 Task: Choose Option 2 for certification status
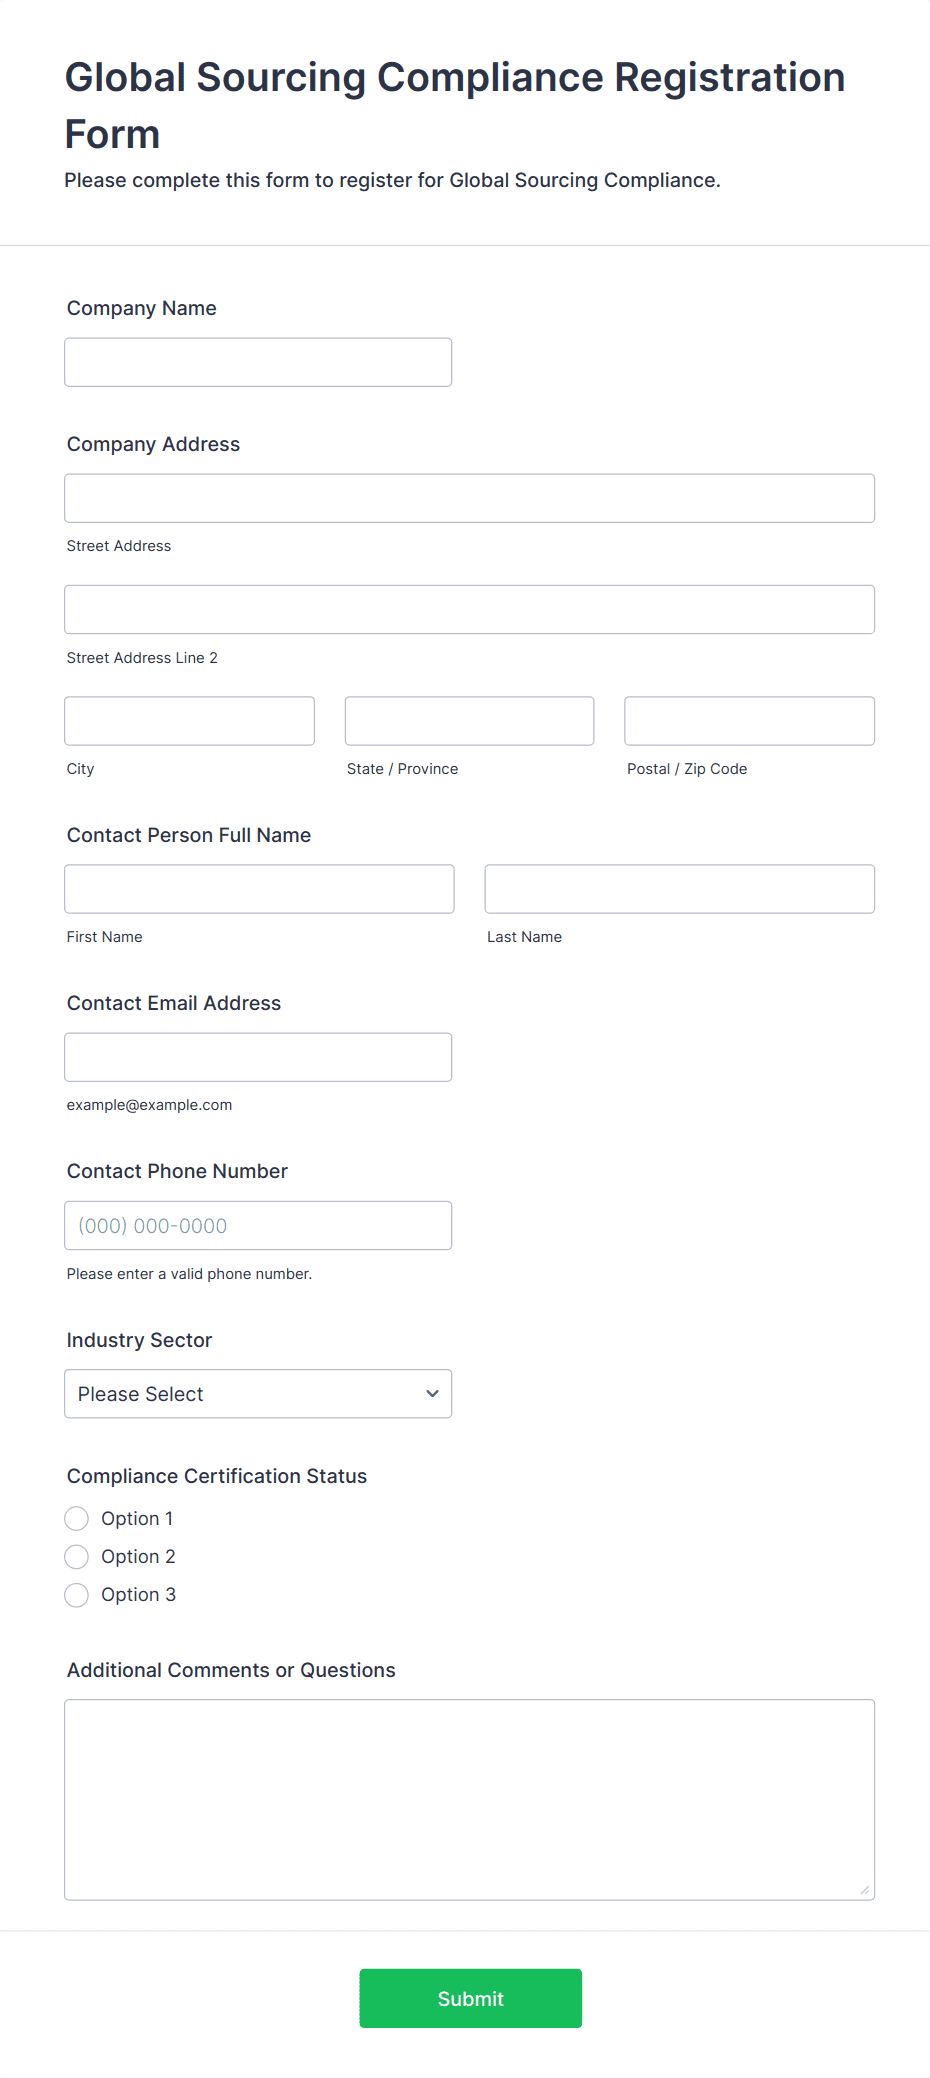77,1557
